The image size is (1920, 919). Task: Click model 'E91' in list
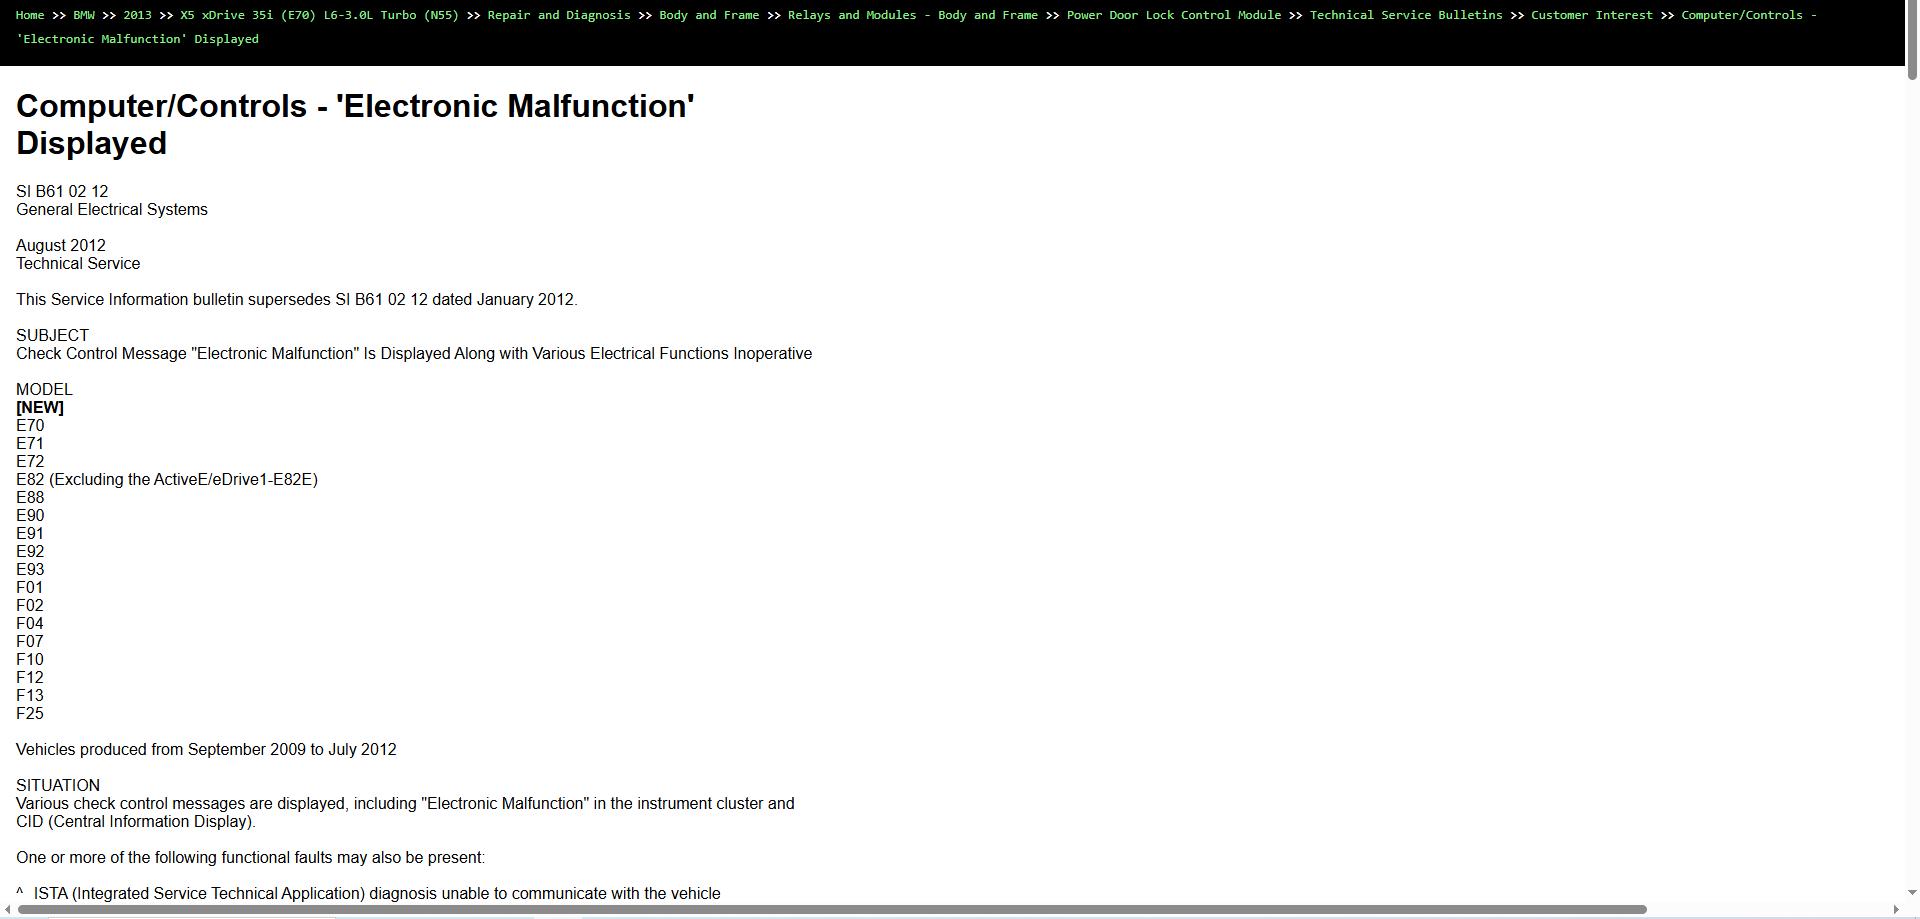pyautogui.click(x=30, y=533)
